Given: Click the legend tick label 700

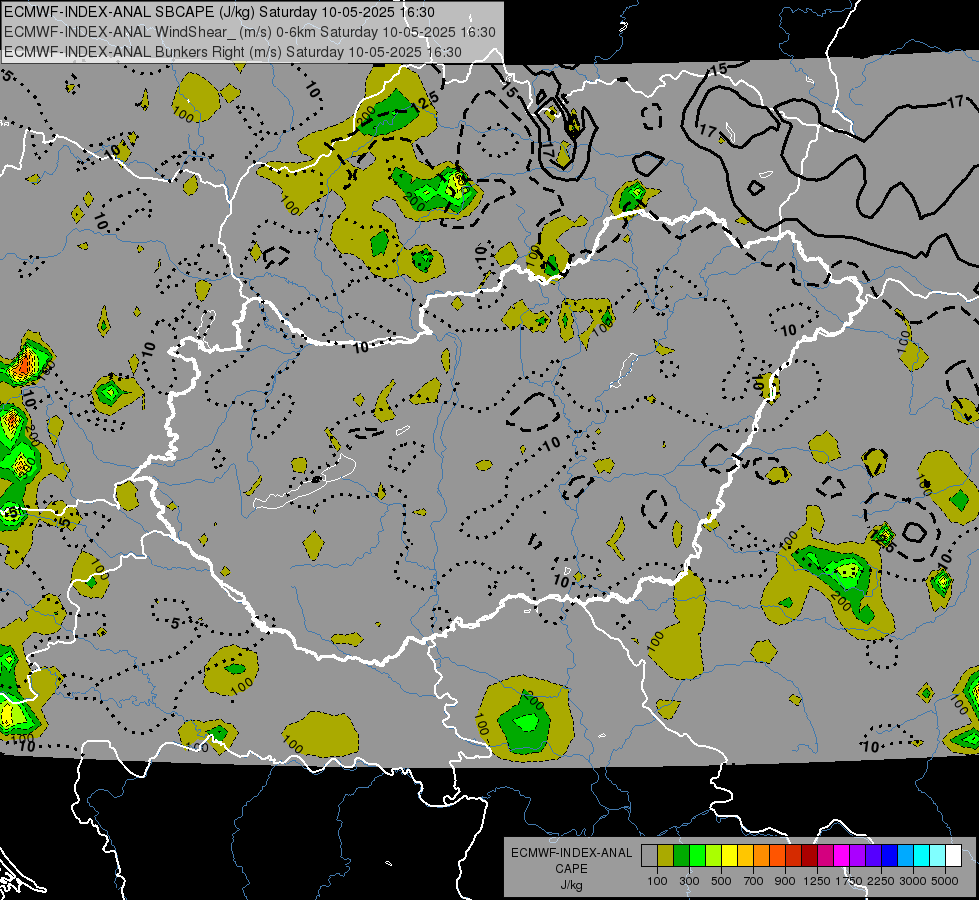Looking at the screenshot, I should coord(754,881).
